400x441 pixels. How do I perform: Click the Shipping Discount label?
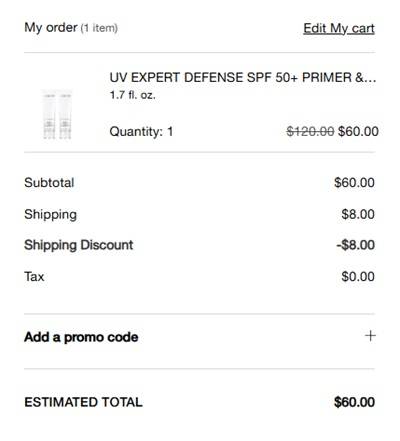pos(79,245)
